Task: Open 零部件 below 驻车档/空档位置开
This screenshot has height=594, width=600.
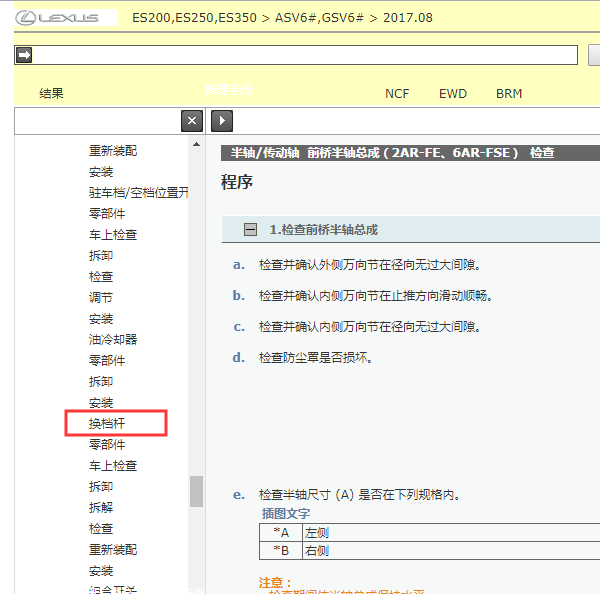Action: coord(107,214)
